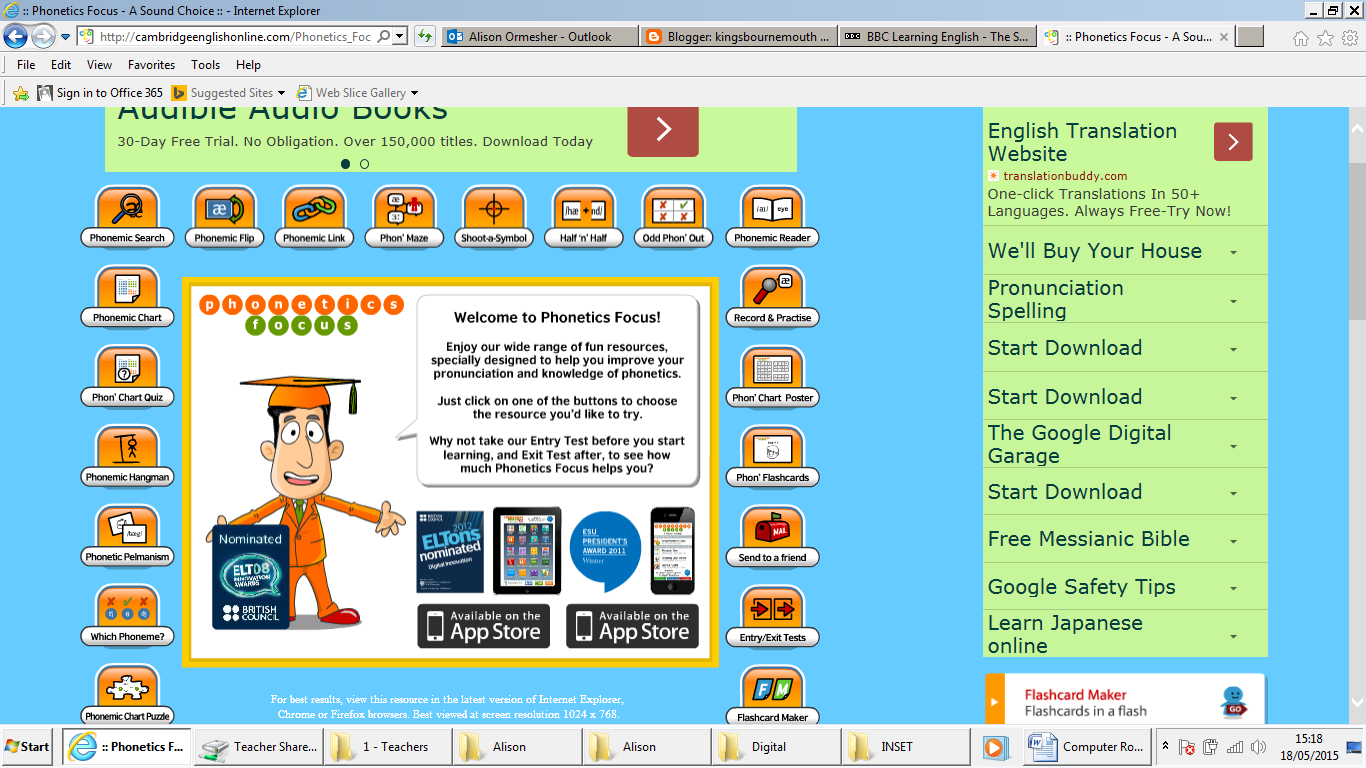Viewport: 1366px width, 768px height.
Task: Open the address bar history dropdown arrow
Action: [x=399, y=37]
